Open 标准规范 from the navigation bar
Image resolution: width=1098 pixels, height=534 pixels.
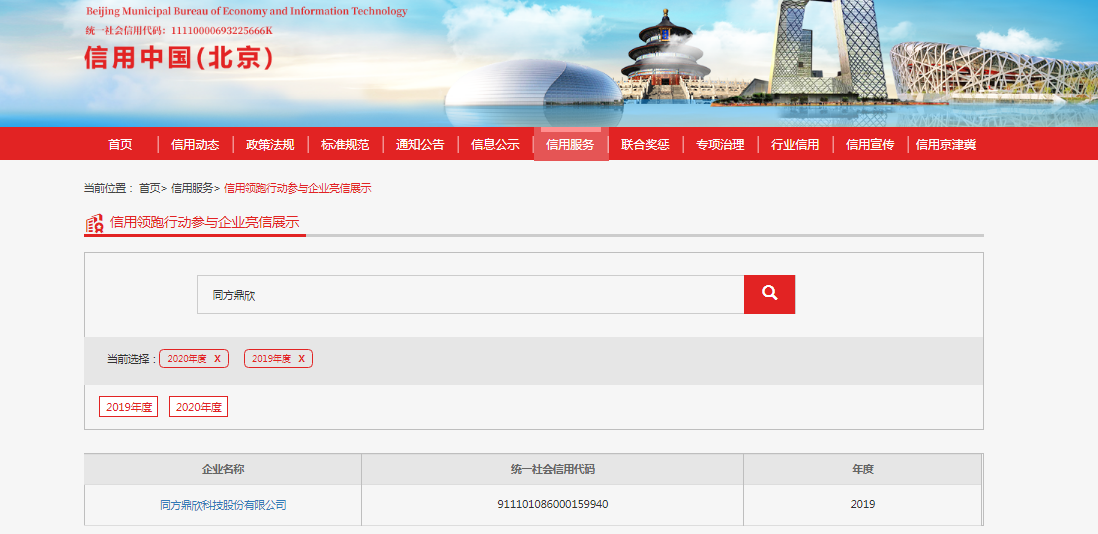click(345, 144)
